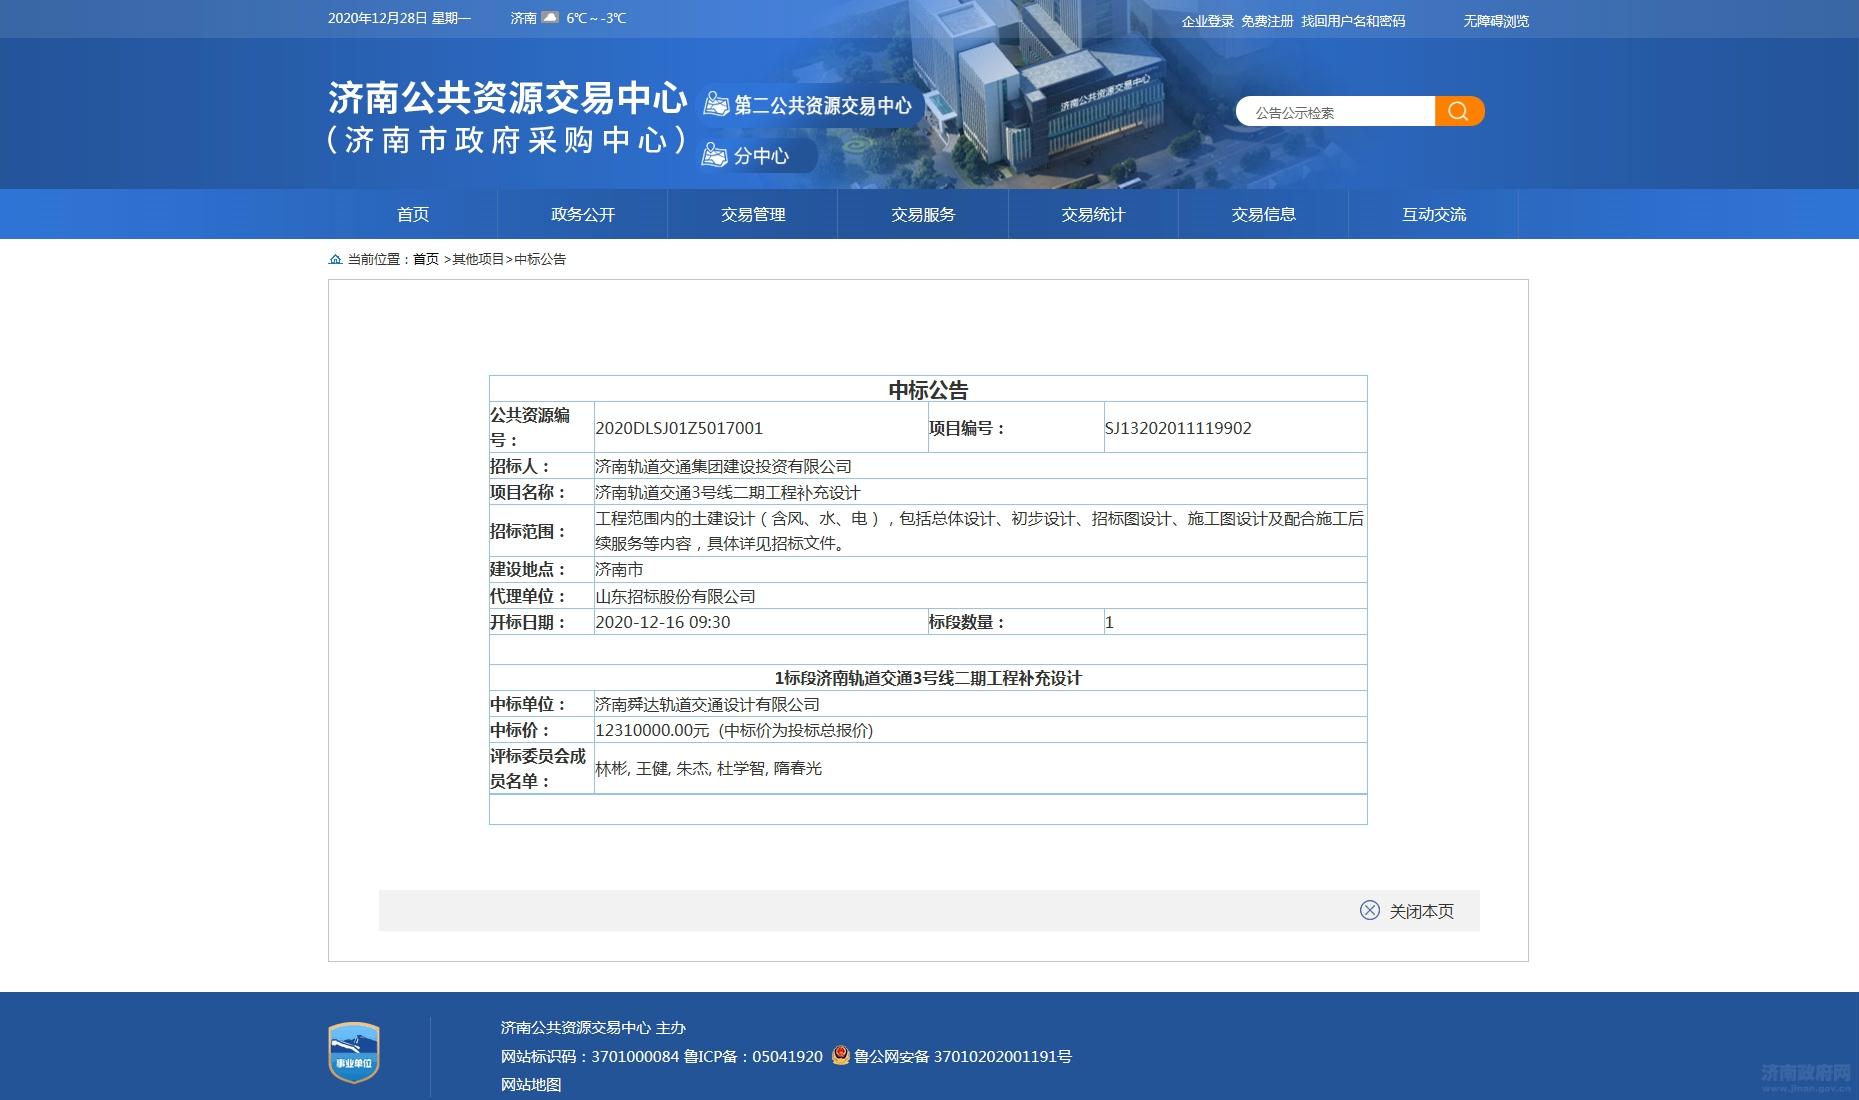Click the close page circle-X icon
1859x1100 pixels.
pyautogui.click(x=1369, y=910)
